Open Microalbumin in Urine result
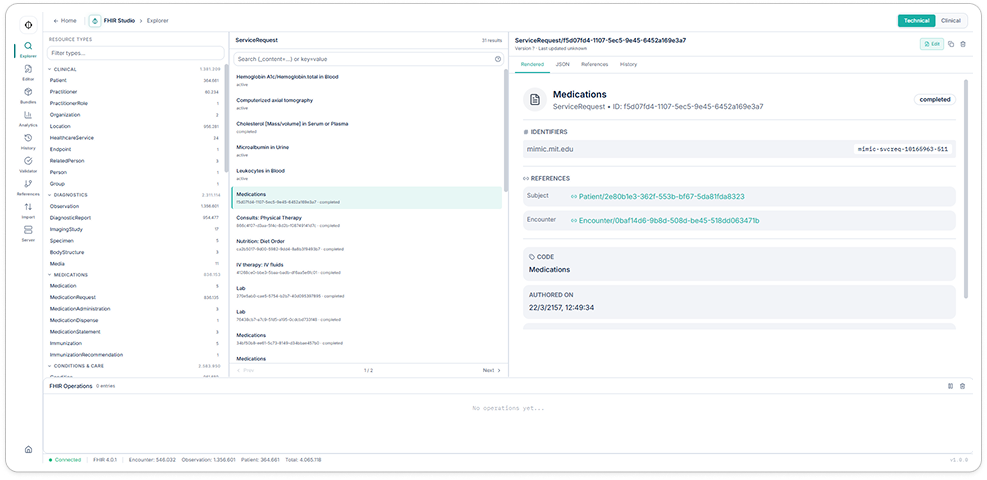The width and height of the screenshot is (987, 480). coord(367,150)
